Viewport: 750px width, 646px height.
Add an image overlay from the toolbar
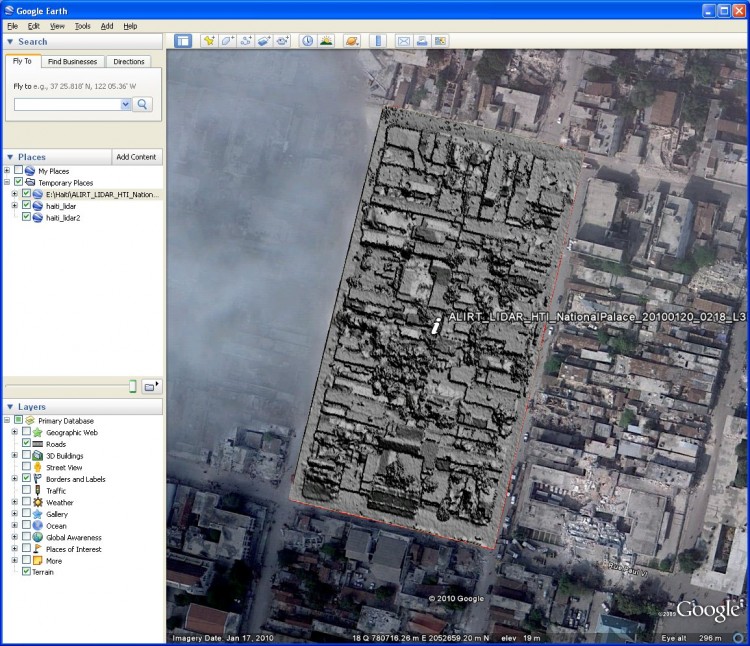tap(264, 41)
